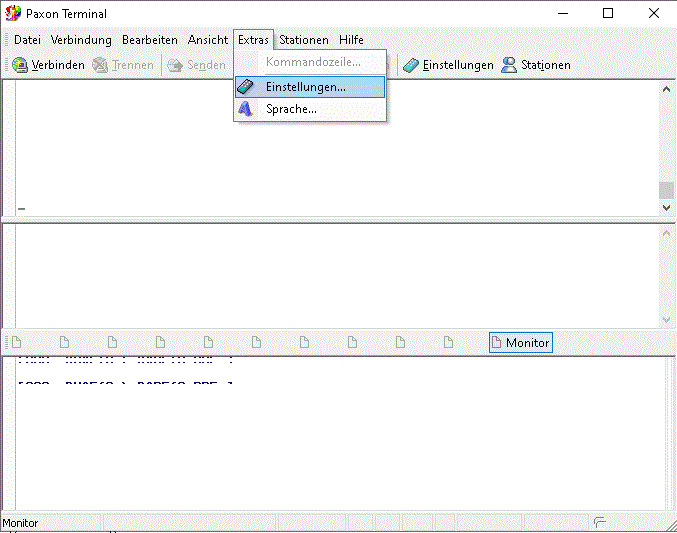The height and width of the screenshot is (533, 677).
Task: Maximize the Paxon Terminal window
Action: pyautogui.click(x=608, y=13)
